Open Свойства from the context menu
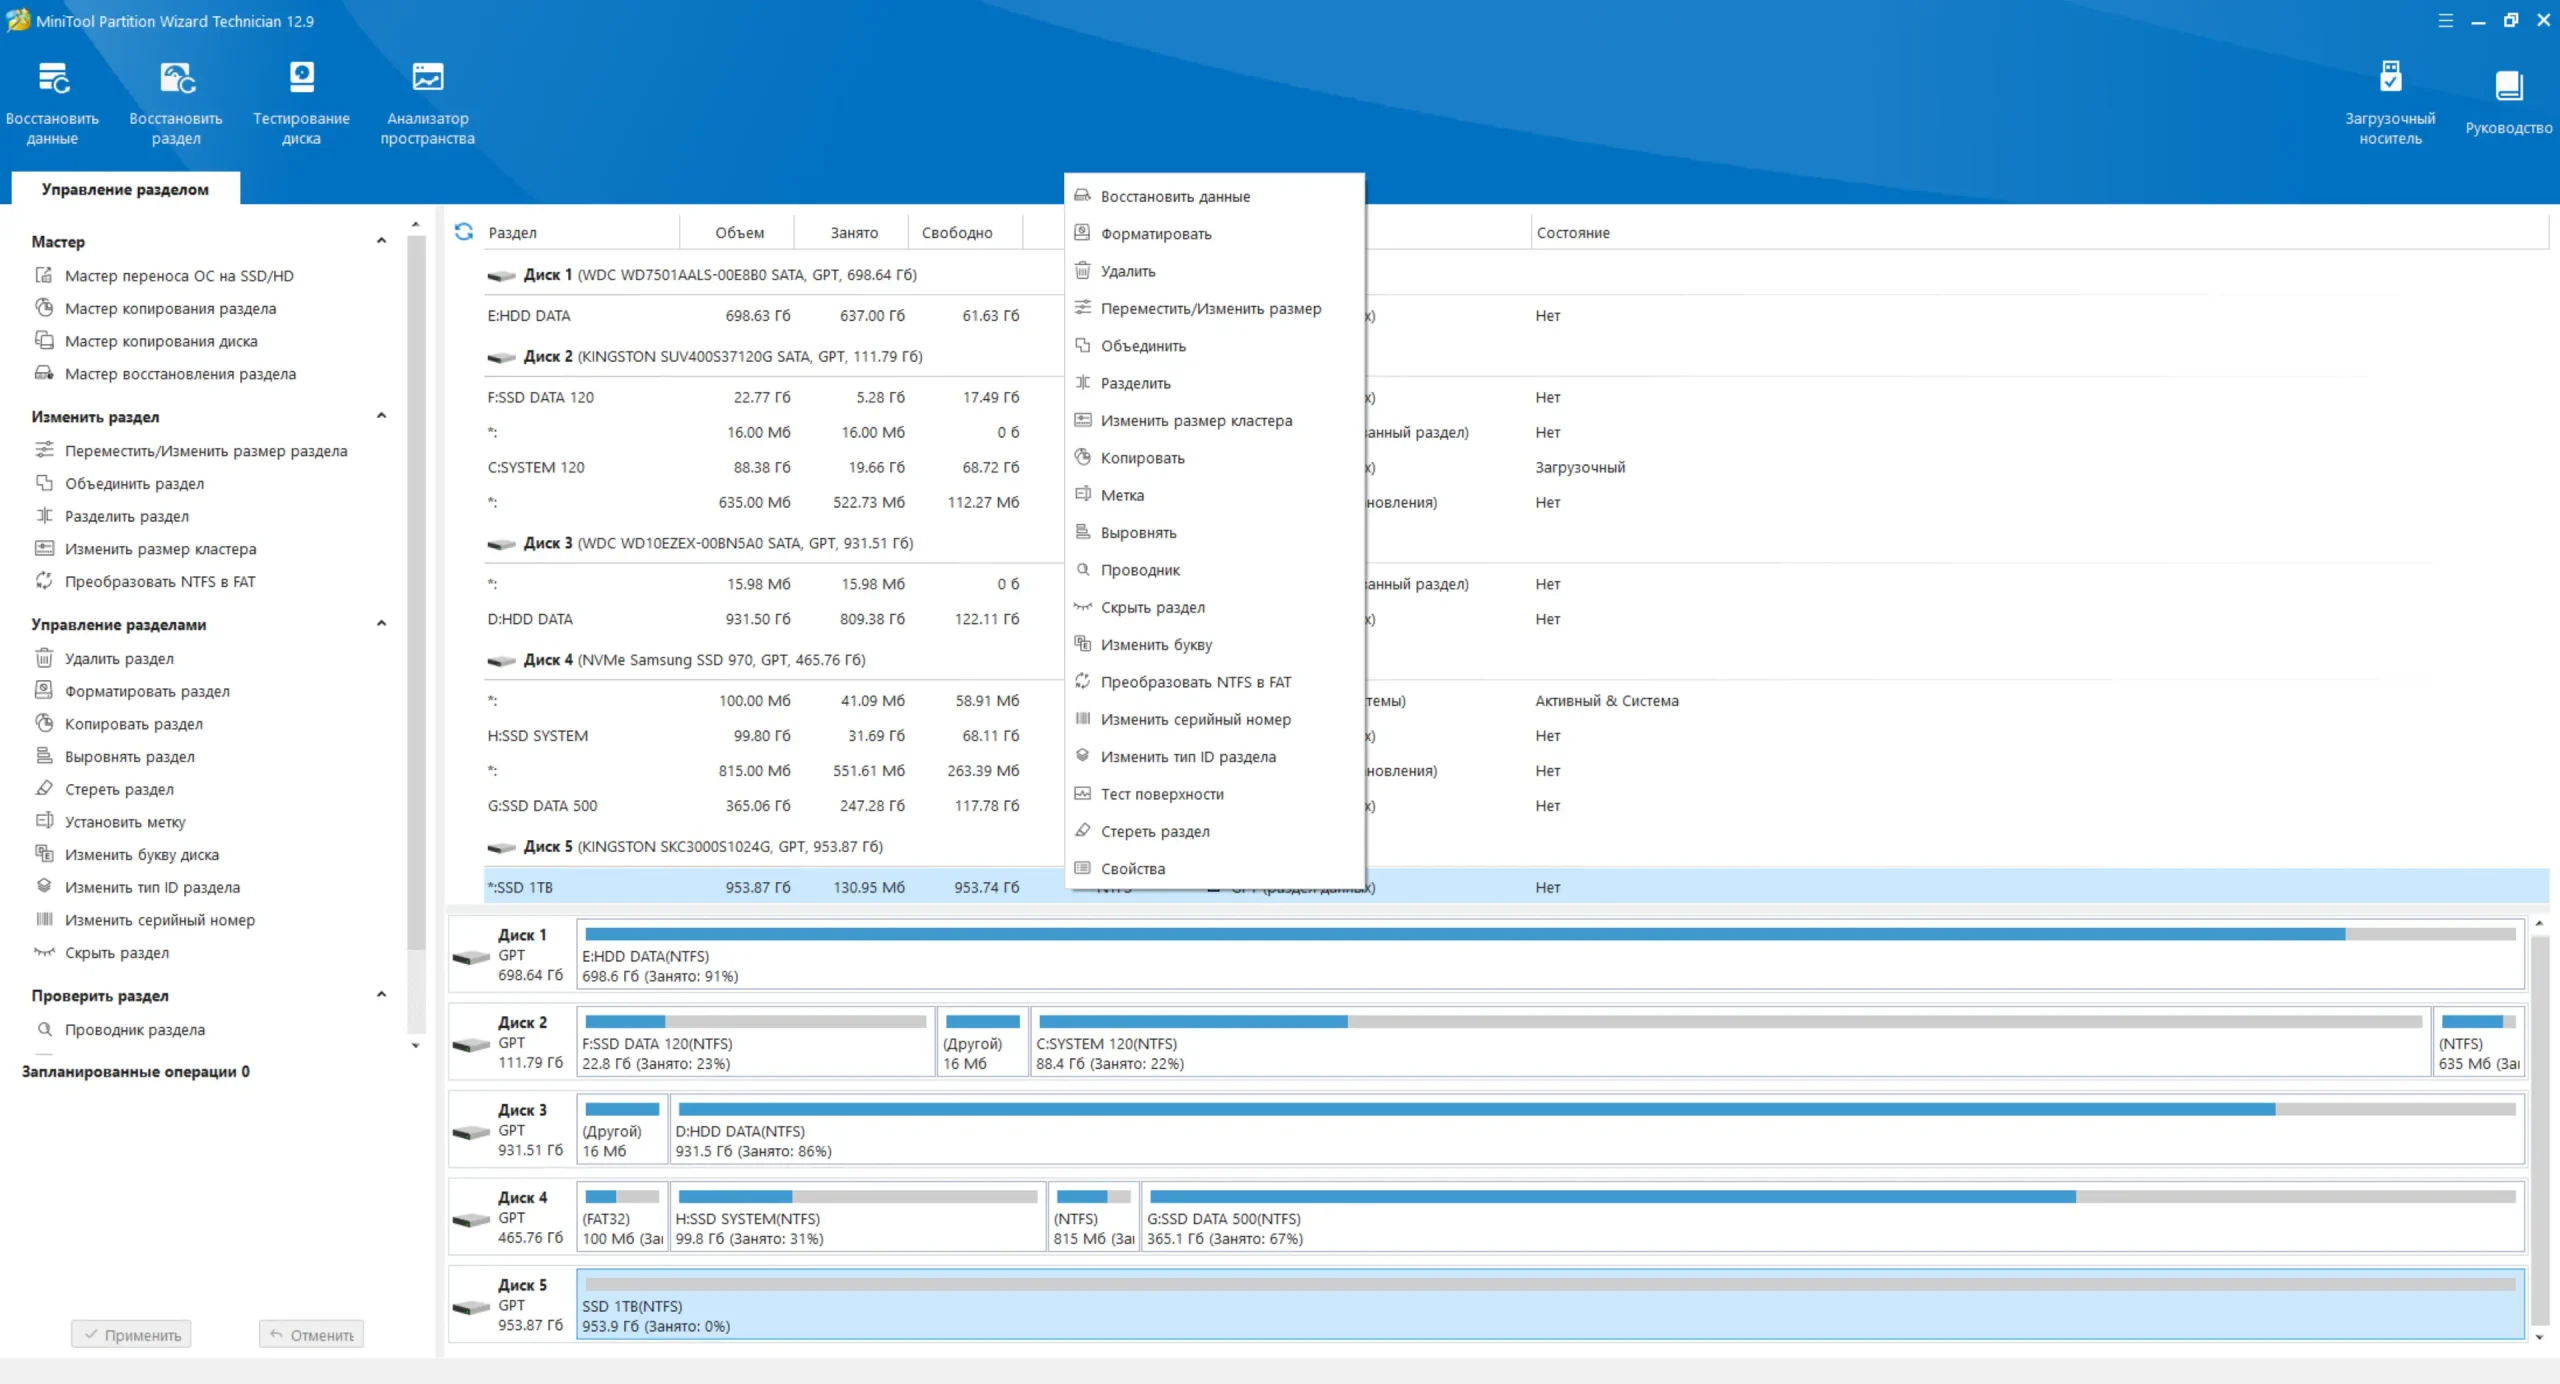Viewport: 2560px width, 1384px height. (x=1132, y=869)
